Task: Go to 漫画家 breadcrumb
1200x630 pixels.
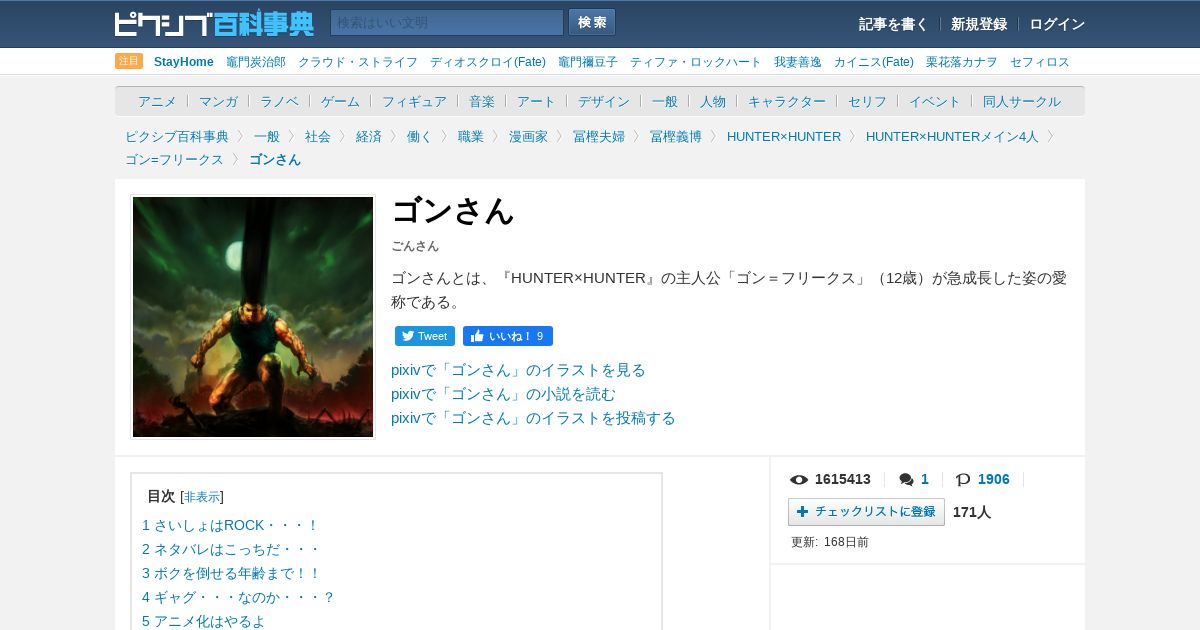Action: click(x=528, y=137)
